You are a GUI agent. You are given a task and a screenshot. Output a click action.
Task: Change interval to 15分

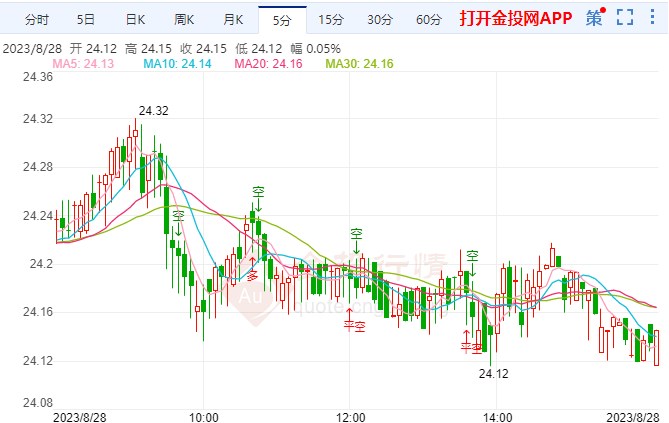330,19
